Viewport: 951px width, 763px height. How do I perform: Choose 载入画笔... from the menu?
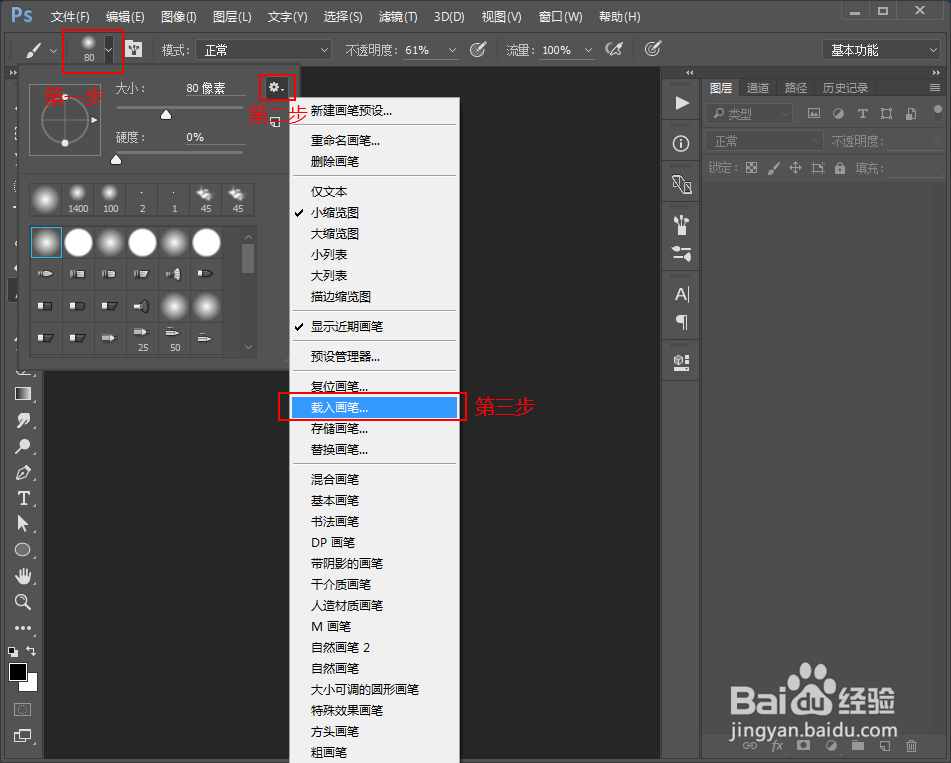pos(374,408)
